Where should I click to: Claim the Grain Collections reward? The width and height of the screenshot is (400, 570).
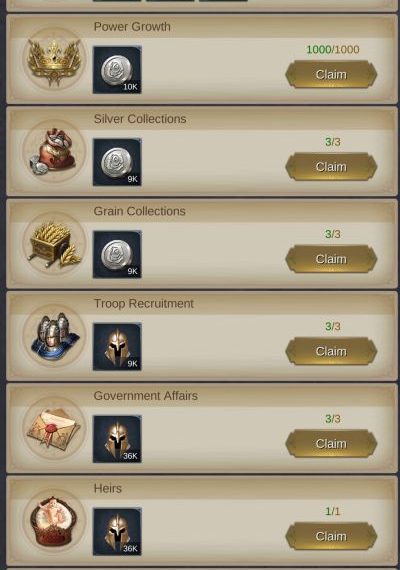point(331,259)
